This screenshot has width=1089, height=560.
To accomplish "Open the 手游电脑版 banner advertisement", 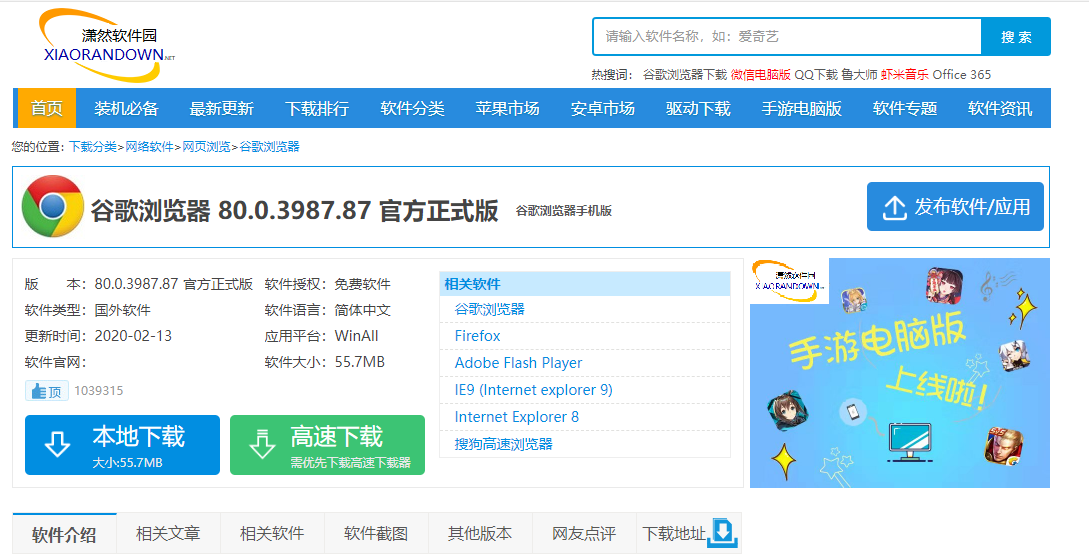I will 899,372.
